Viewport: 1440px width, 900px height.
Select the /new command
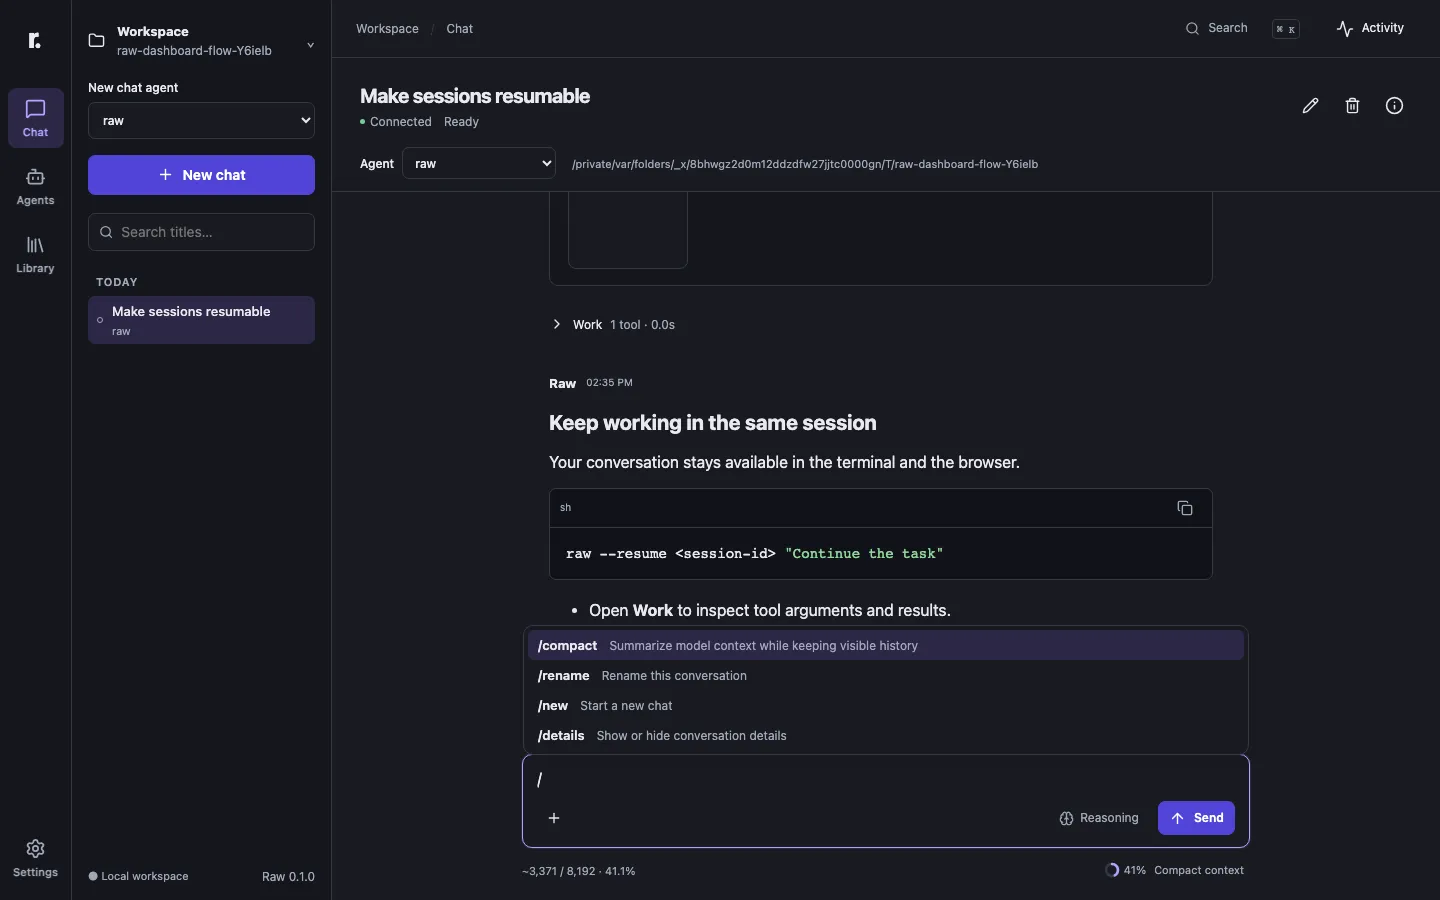(x=886, y=706)
